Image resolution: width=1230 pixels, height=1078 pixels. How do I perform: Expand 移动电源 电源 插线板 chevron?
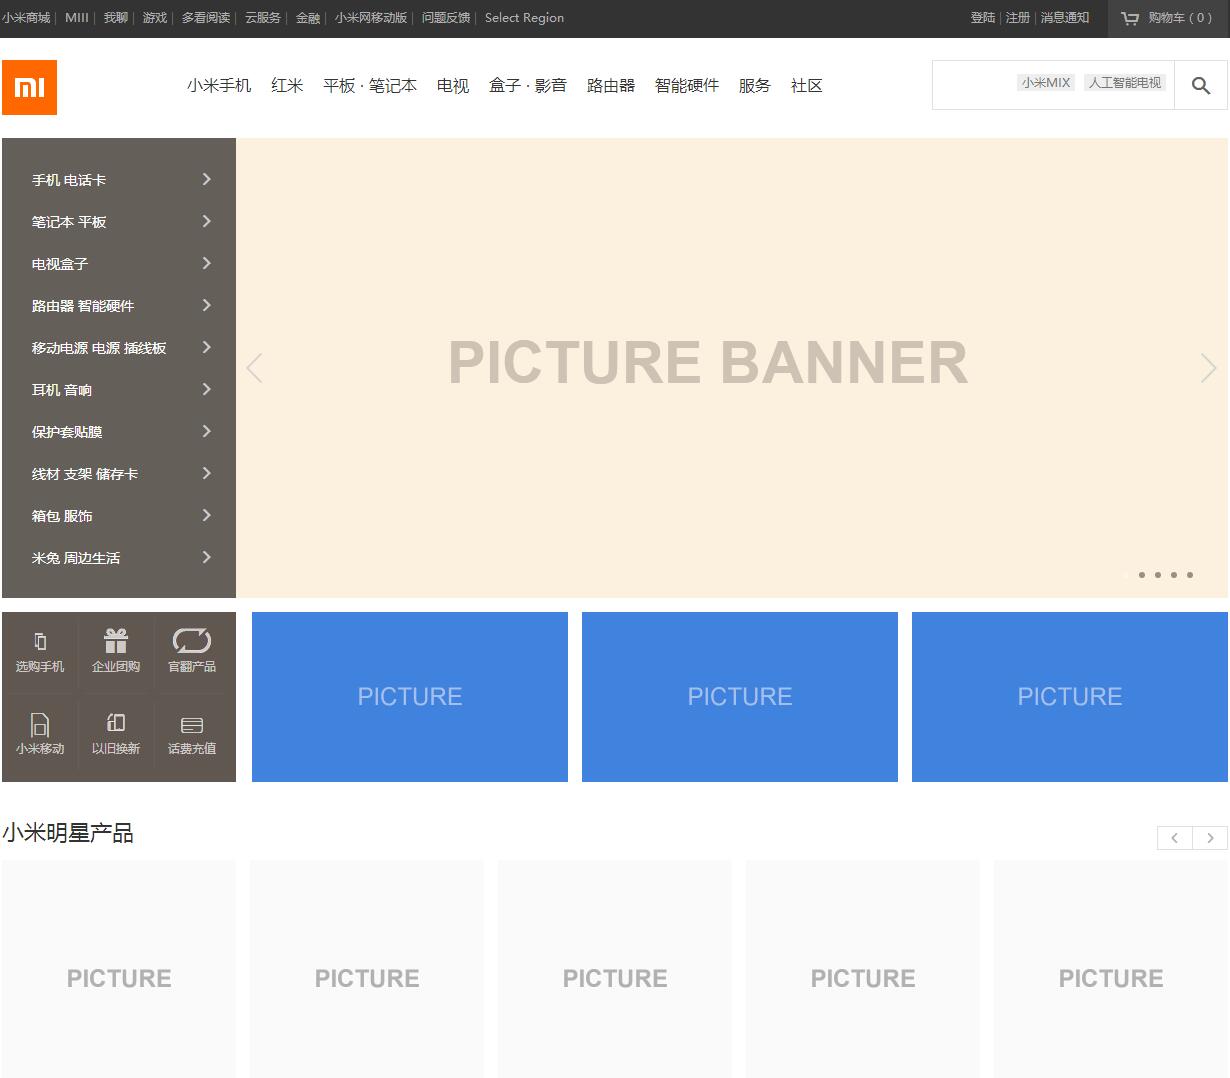click(x=207, y=347)
